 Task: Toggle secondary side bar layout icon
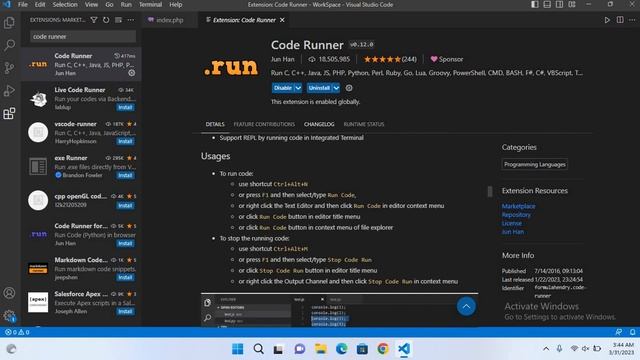(x=559, y=4)
